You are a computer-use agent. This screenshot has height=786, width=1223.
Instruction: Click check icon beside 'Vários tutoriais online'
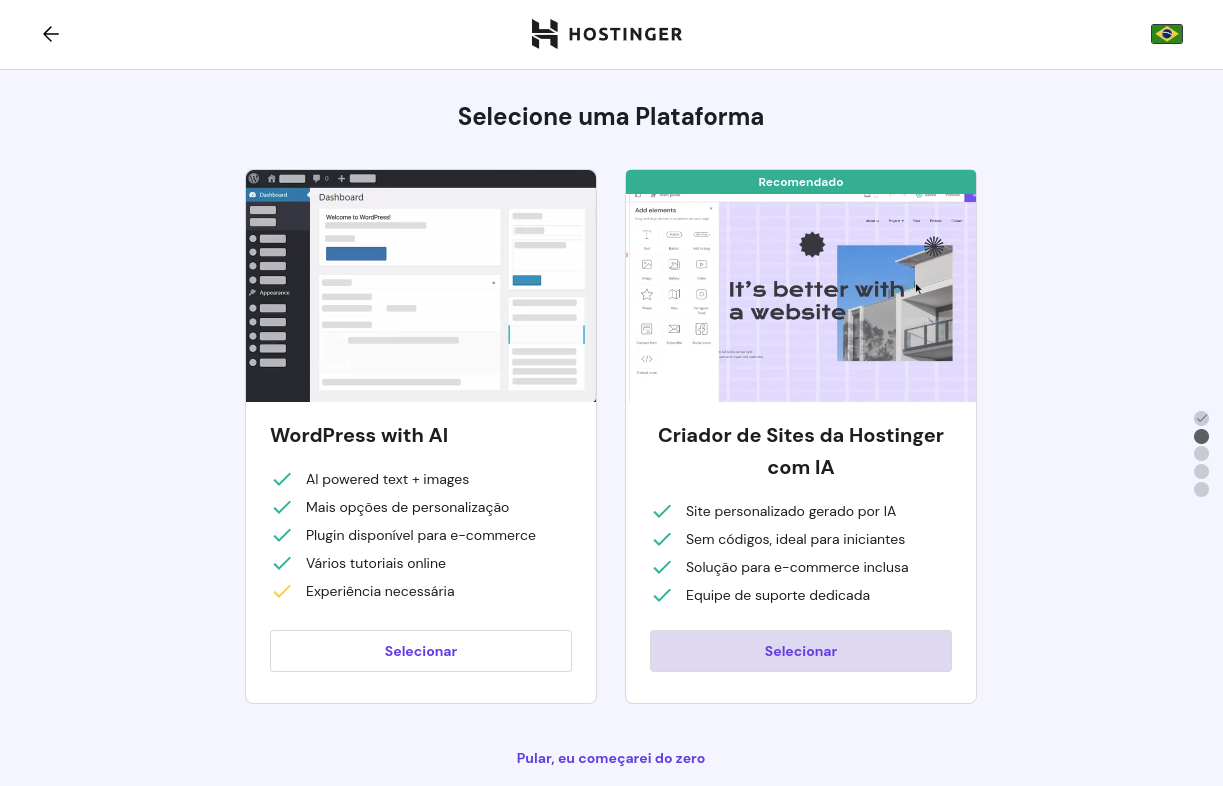pos(282,563)
